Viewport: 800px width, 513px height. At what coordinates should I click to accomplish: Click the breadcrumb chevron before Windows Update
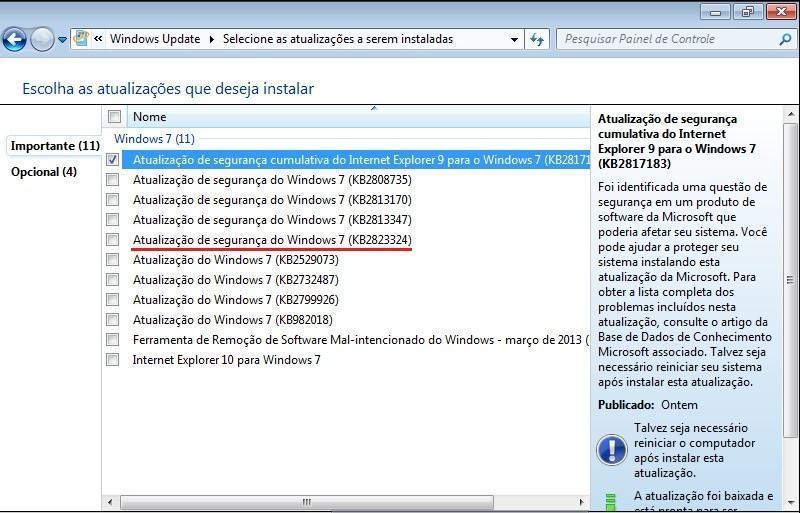coord(98,39)
